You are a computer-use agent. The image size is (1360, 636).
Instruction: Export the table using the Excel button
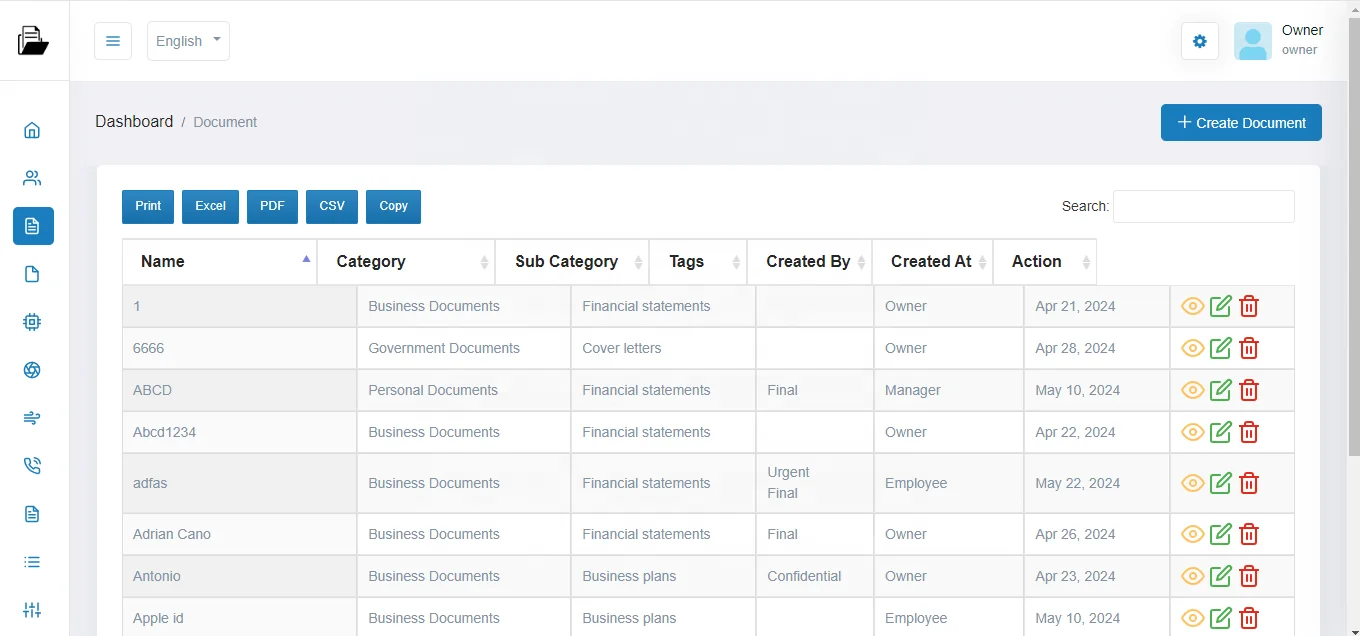(210, 206)
